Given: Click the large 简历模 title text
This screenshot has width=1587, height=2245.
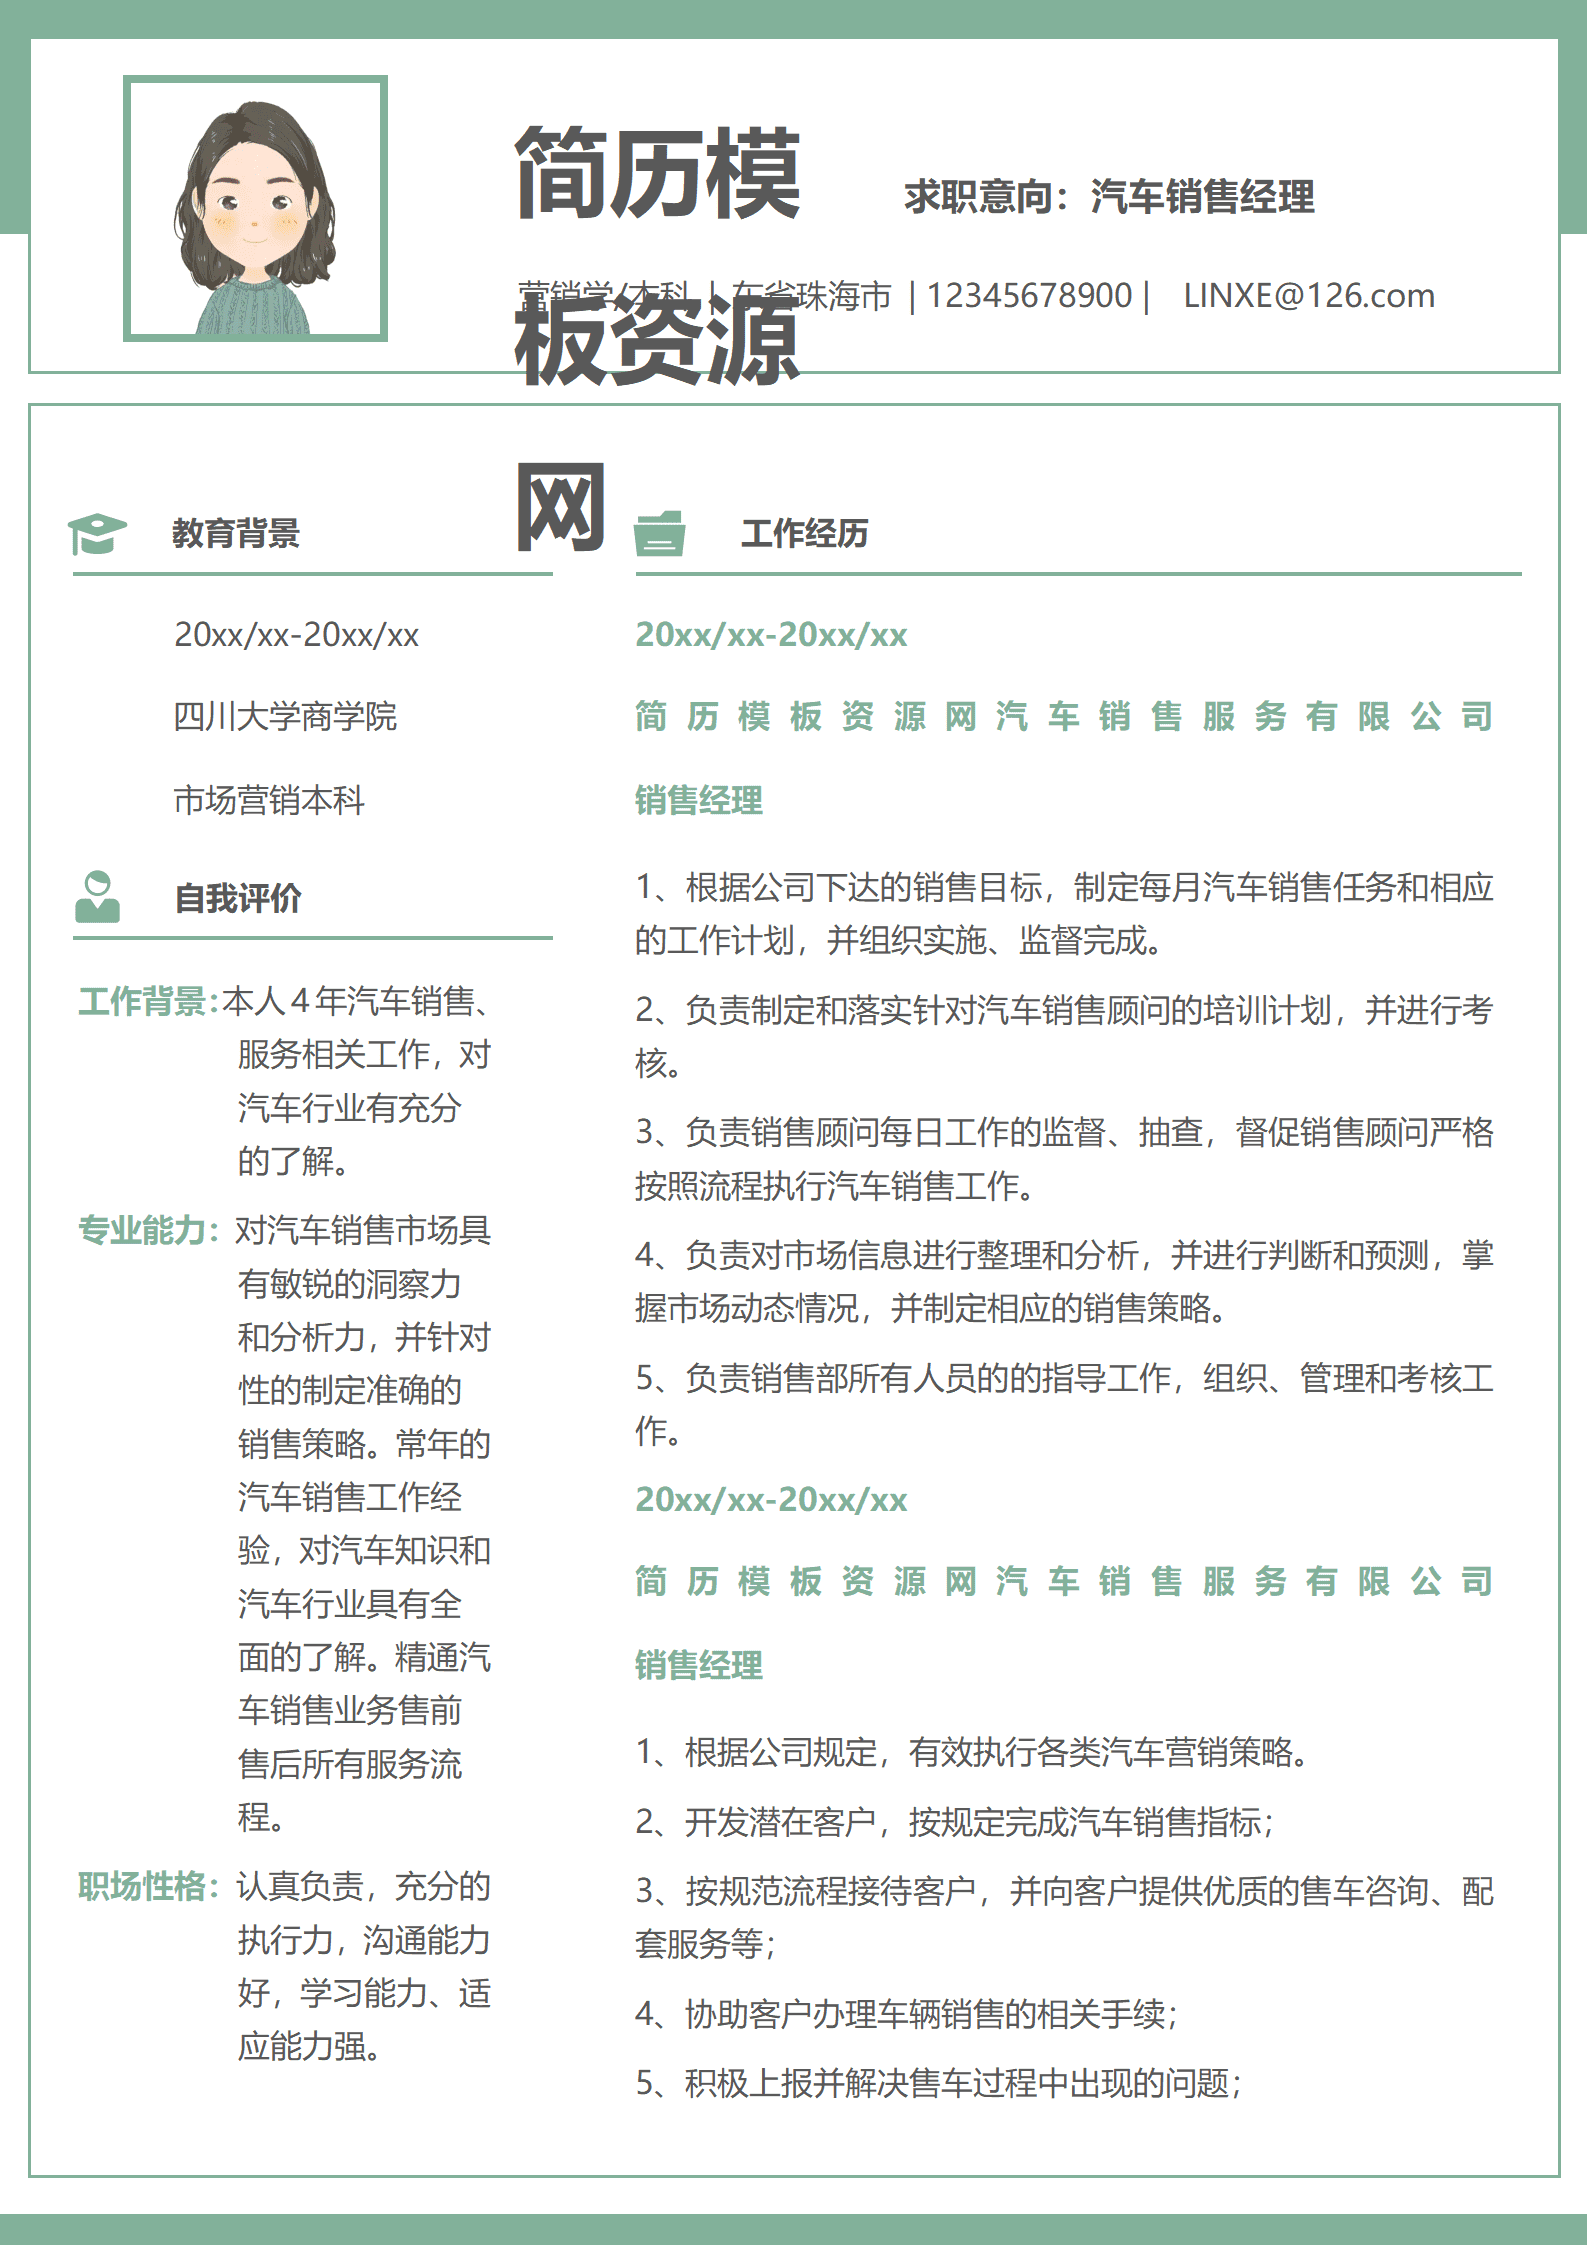Looking at the screenshot, I should pyautogui.click(x=657, y=173).
